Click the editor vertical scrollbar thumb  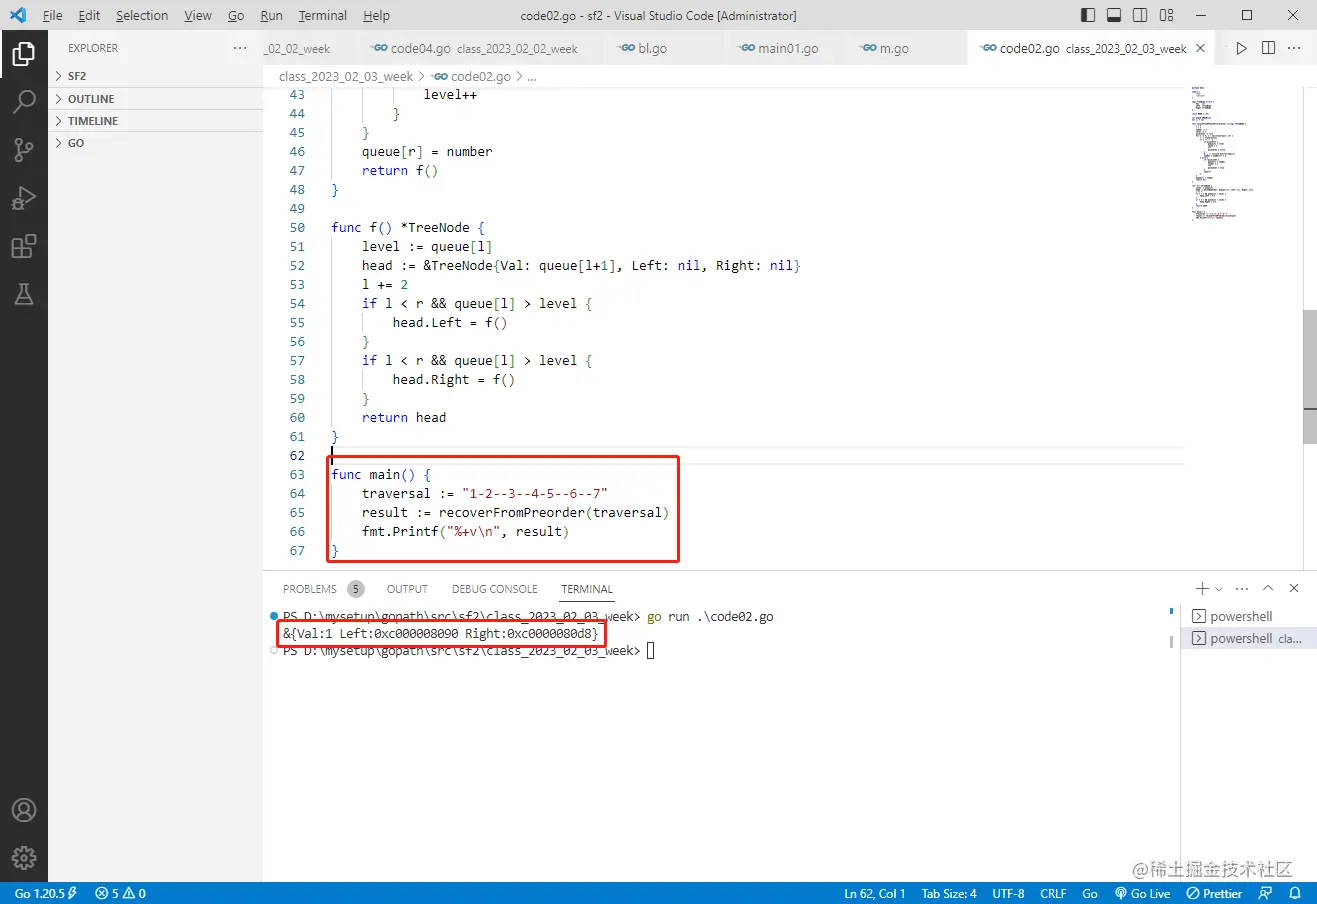[x=1310, y=376]
